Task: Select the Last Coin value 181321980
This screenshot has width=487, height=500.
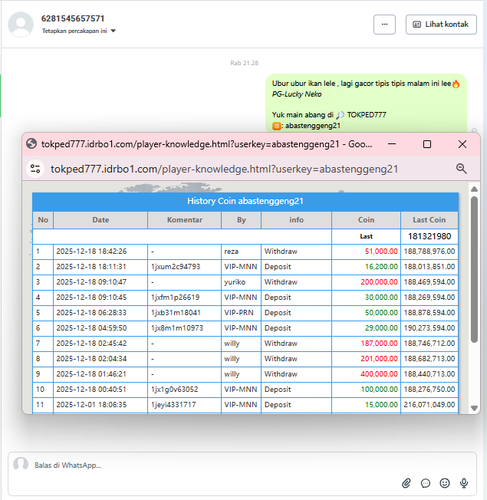Action: [429, 236]
